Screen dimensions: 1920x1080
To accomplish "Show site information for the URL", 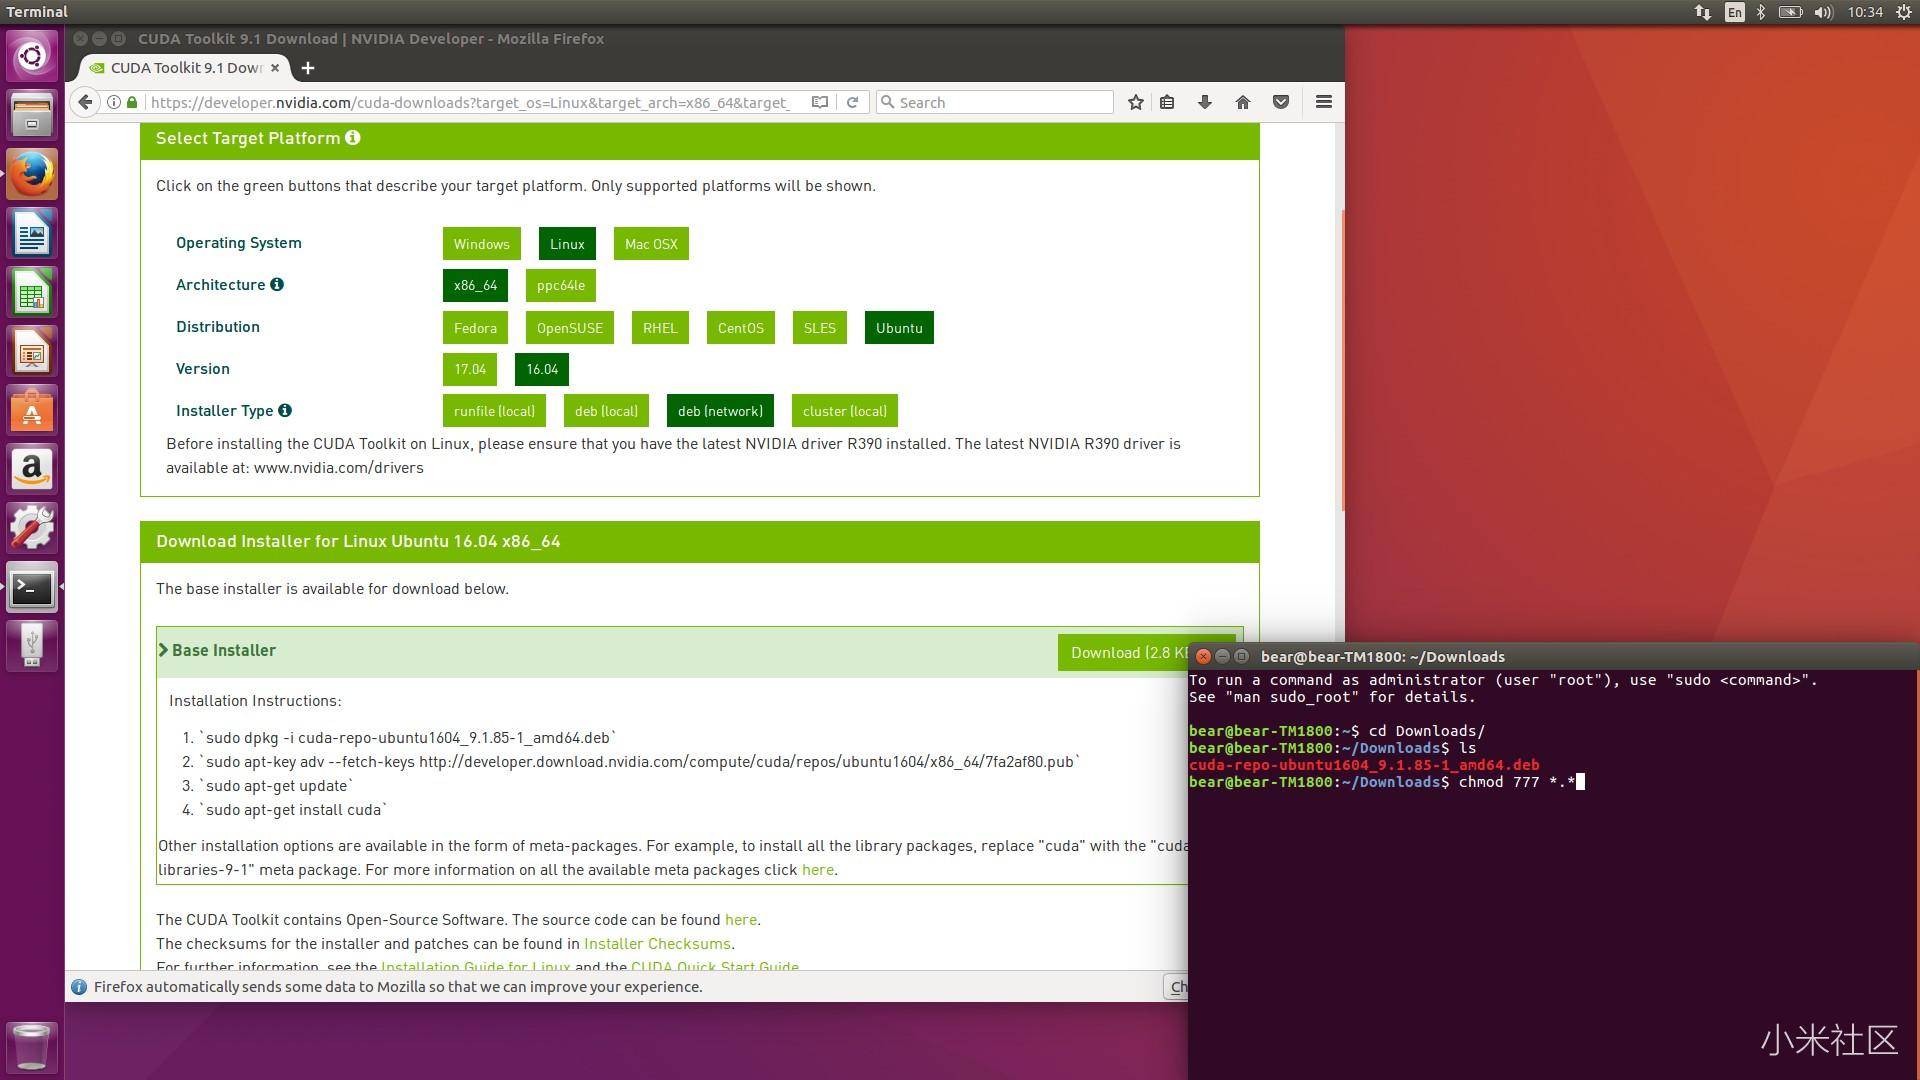I will (x=114, y=102).
